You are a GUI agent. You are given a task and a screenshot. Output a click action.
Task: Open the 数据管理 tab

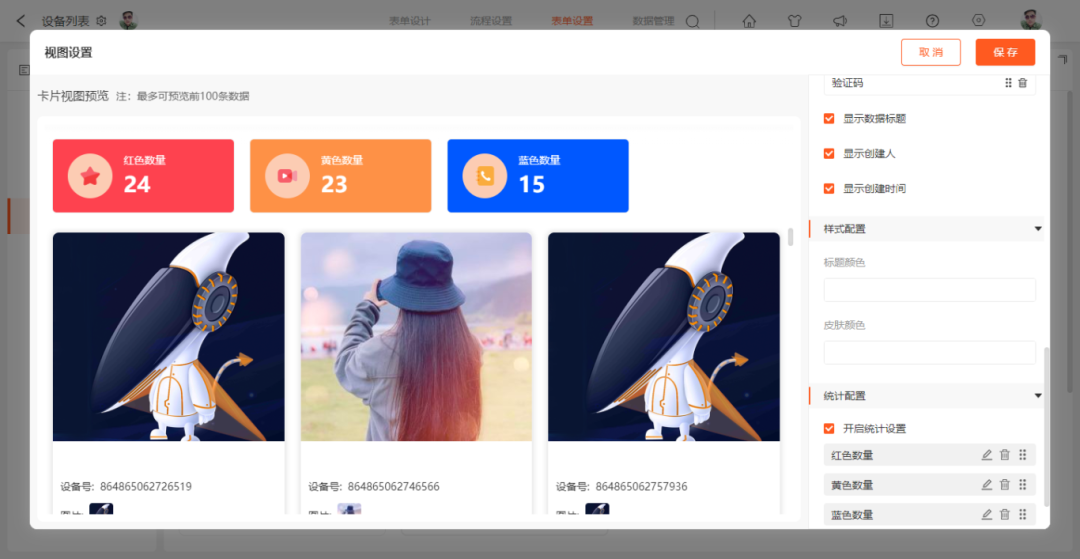click(x=654, y=21)
